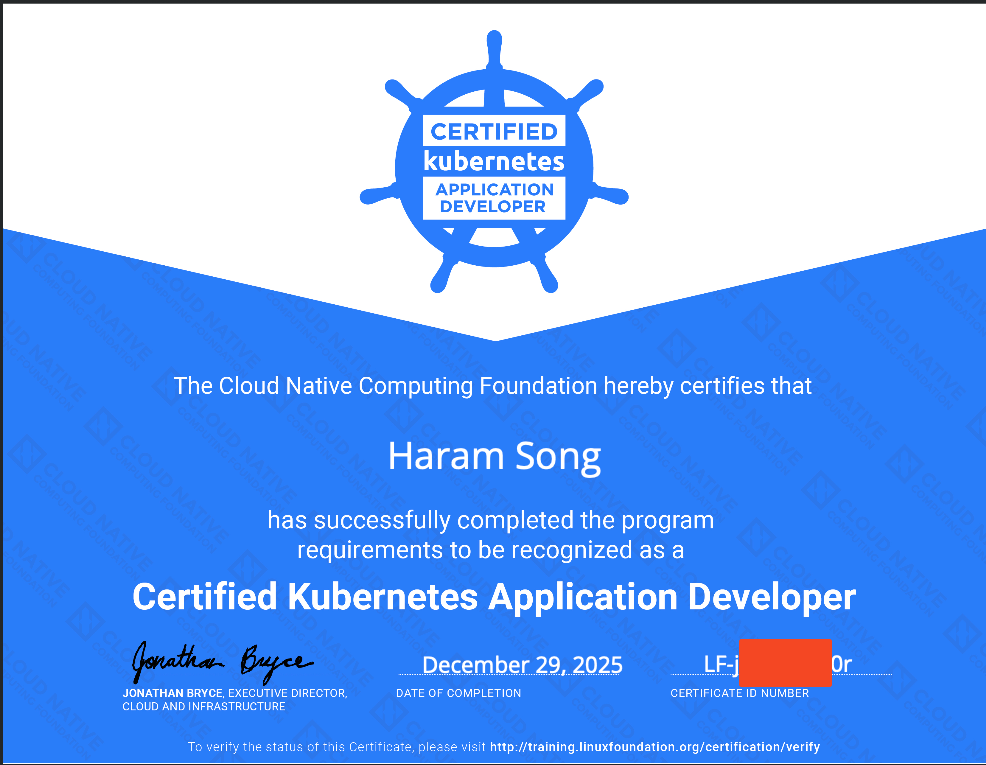
Task: Select the recipient name Haram Song
Action: click(494, 456)
